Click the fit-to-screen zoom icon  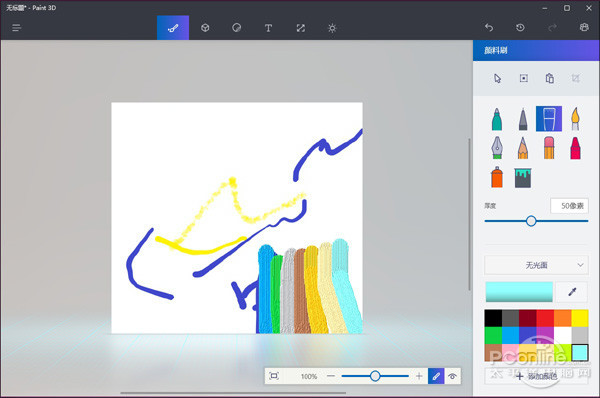pos(274,376)
